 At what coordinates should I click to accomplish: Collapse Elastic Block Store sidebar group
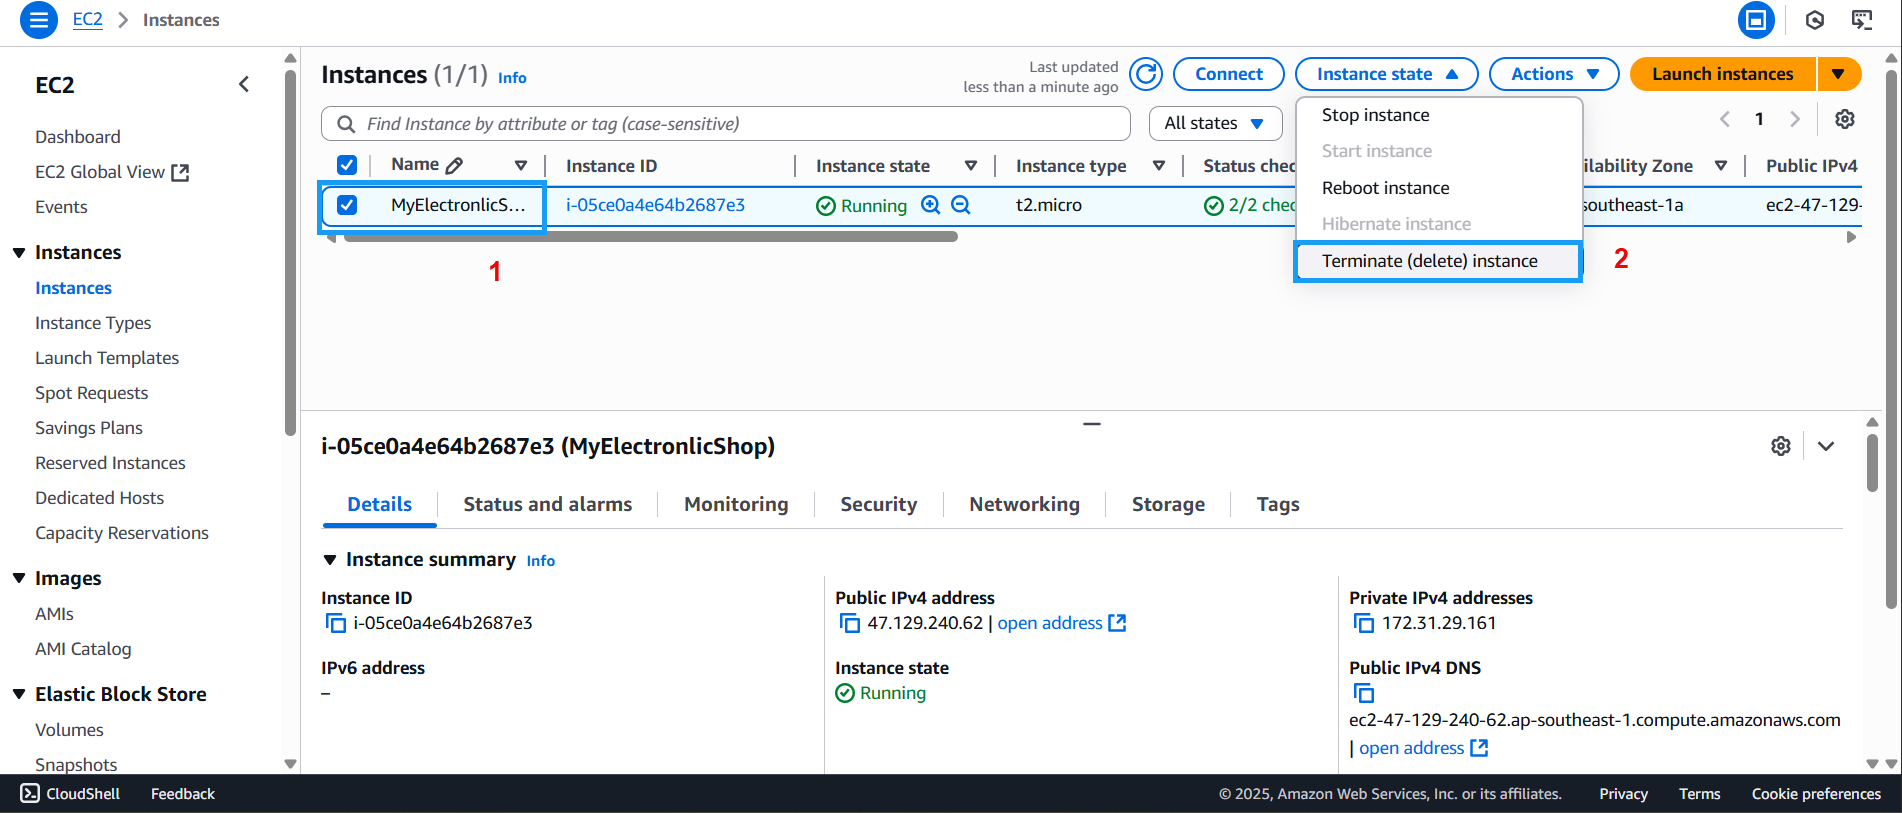coord(19,695)
